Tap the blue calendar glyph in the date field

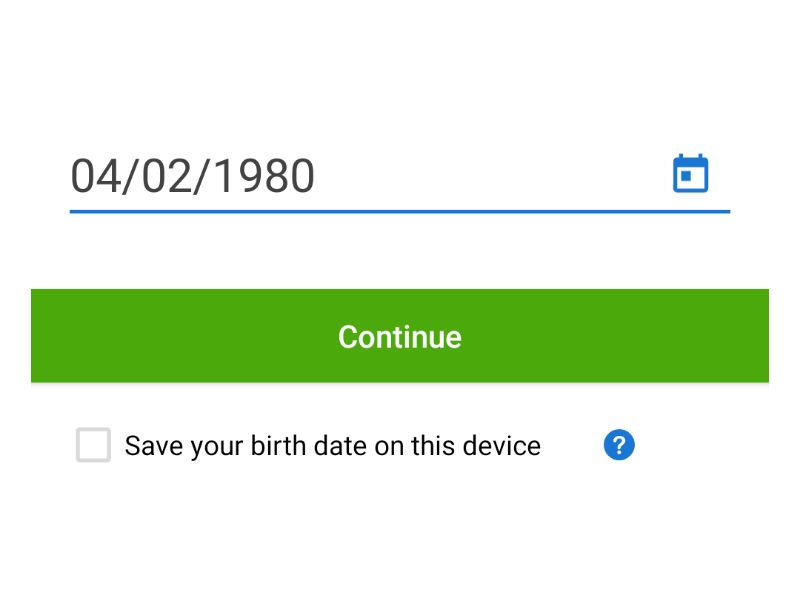(x=690, y=174)
